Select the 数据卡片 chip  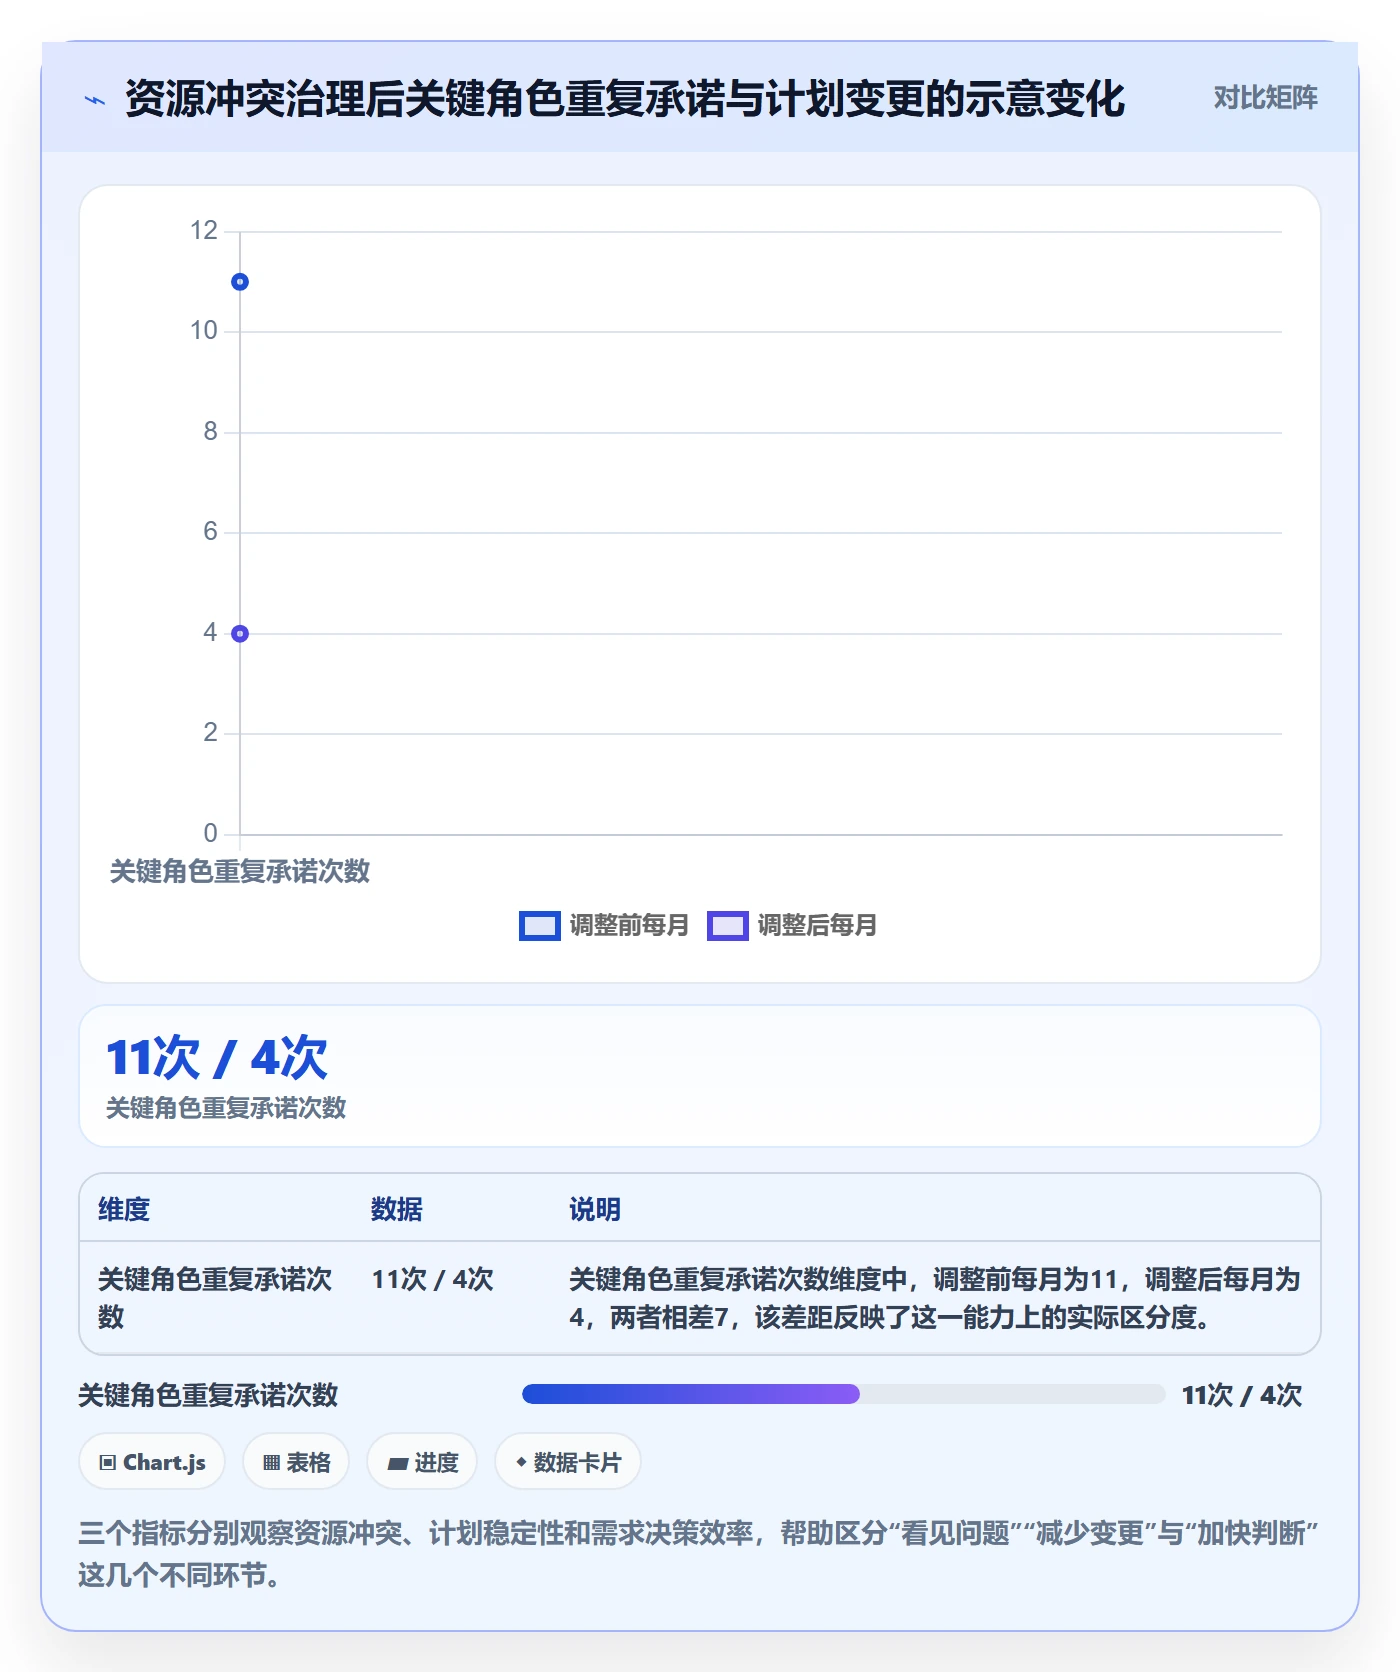tap(568, 1462)
